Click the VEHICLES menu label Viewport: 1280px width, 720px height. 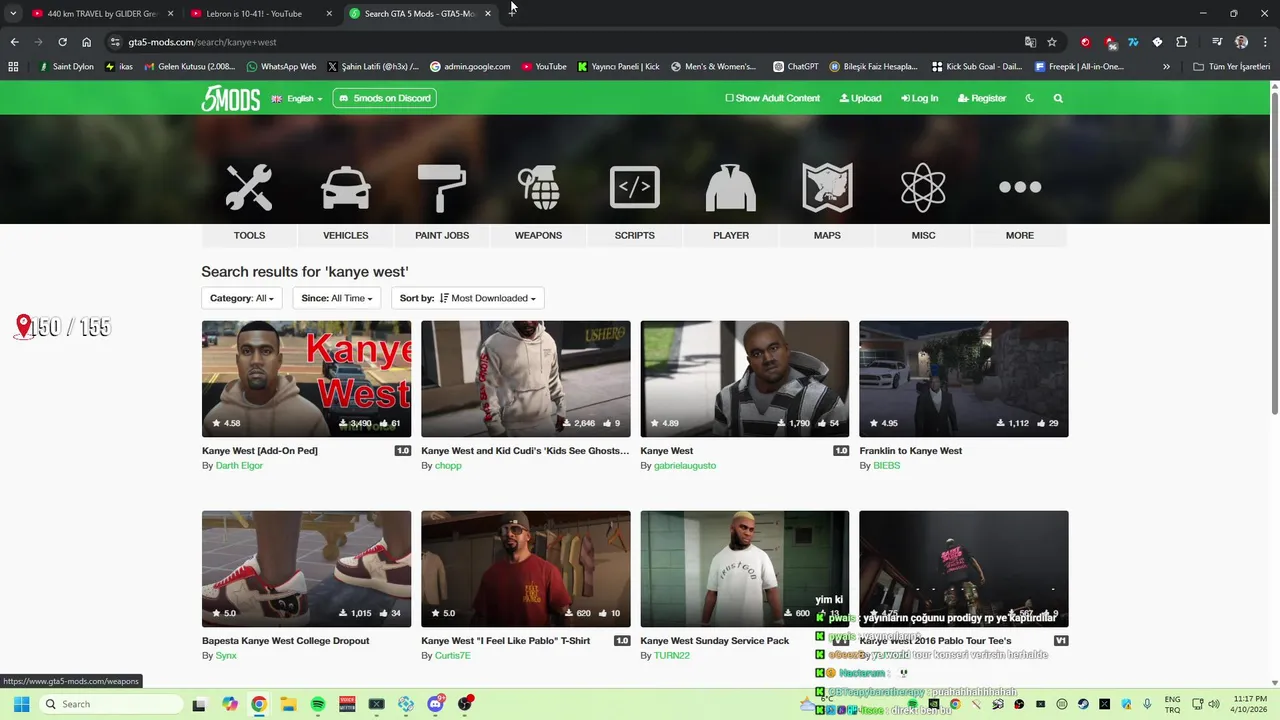(346, 235)
